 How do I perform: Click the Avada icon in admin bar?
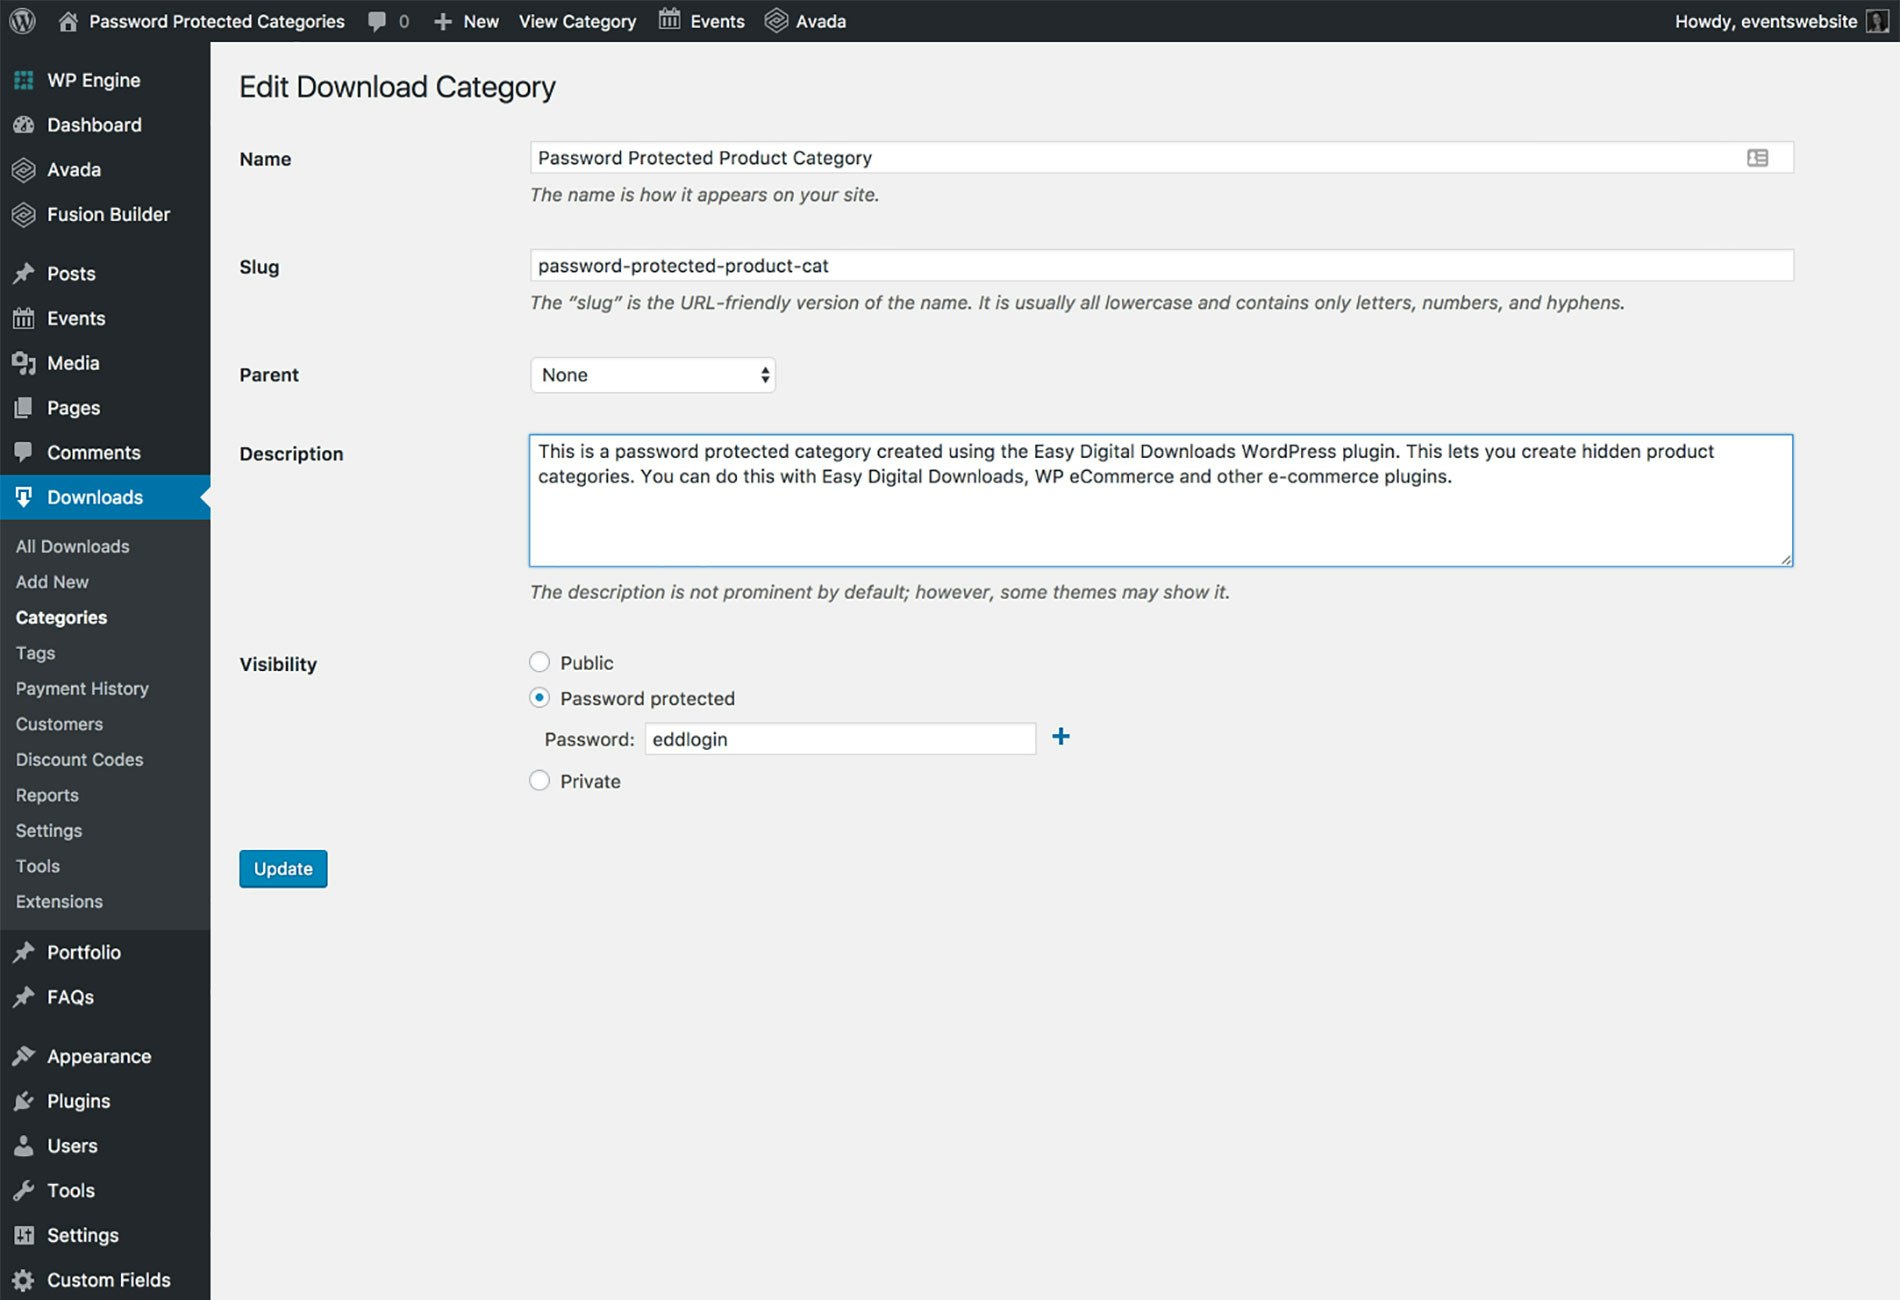(x=776, y=21)
